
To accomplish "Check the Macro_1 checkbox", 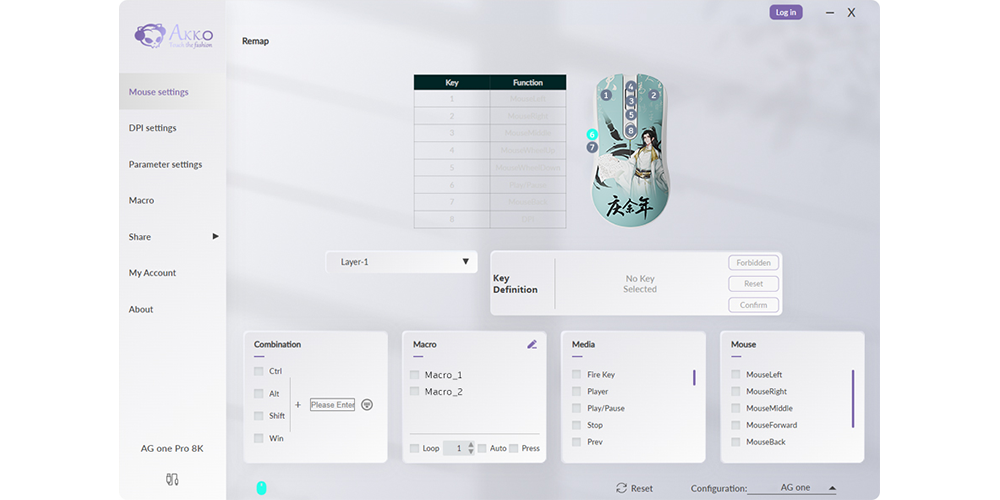I will [415, 375].
